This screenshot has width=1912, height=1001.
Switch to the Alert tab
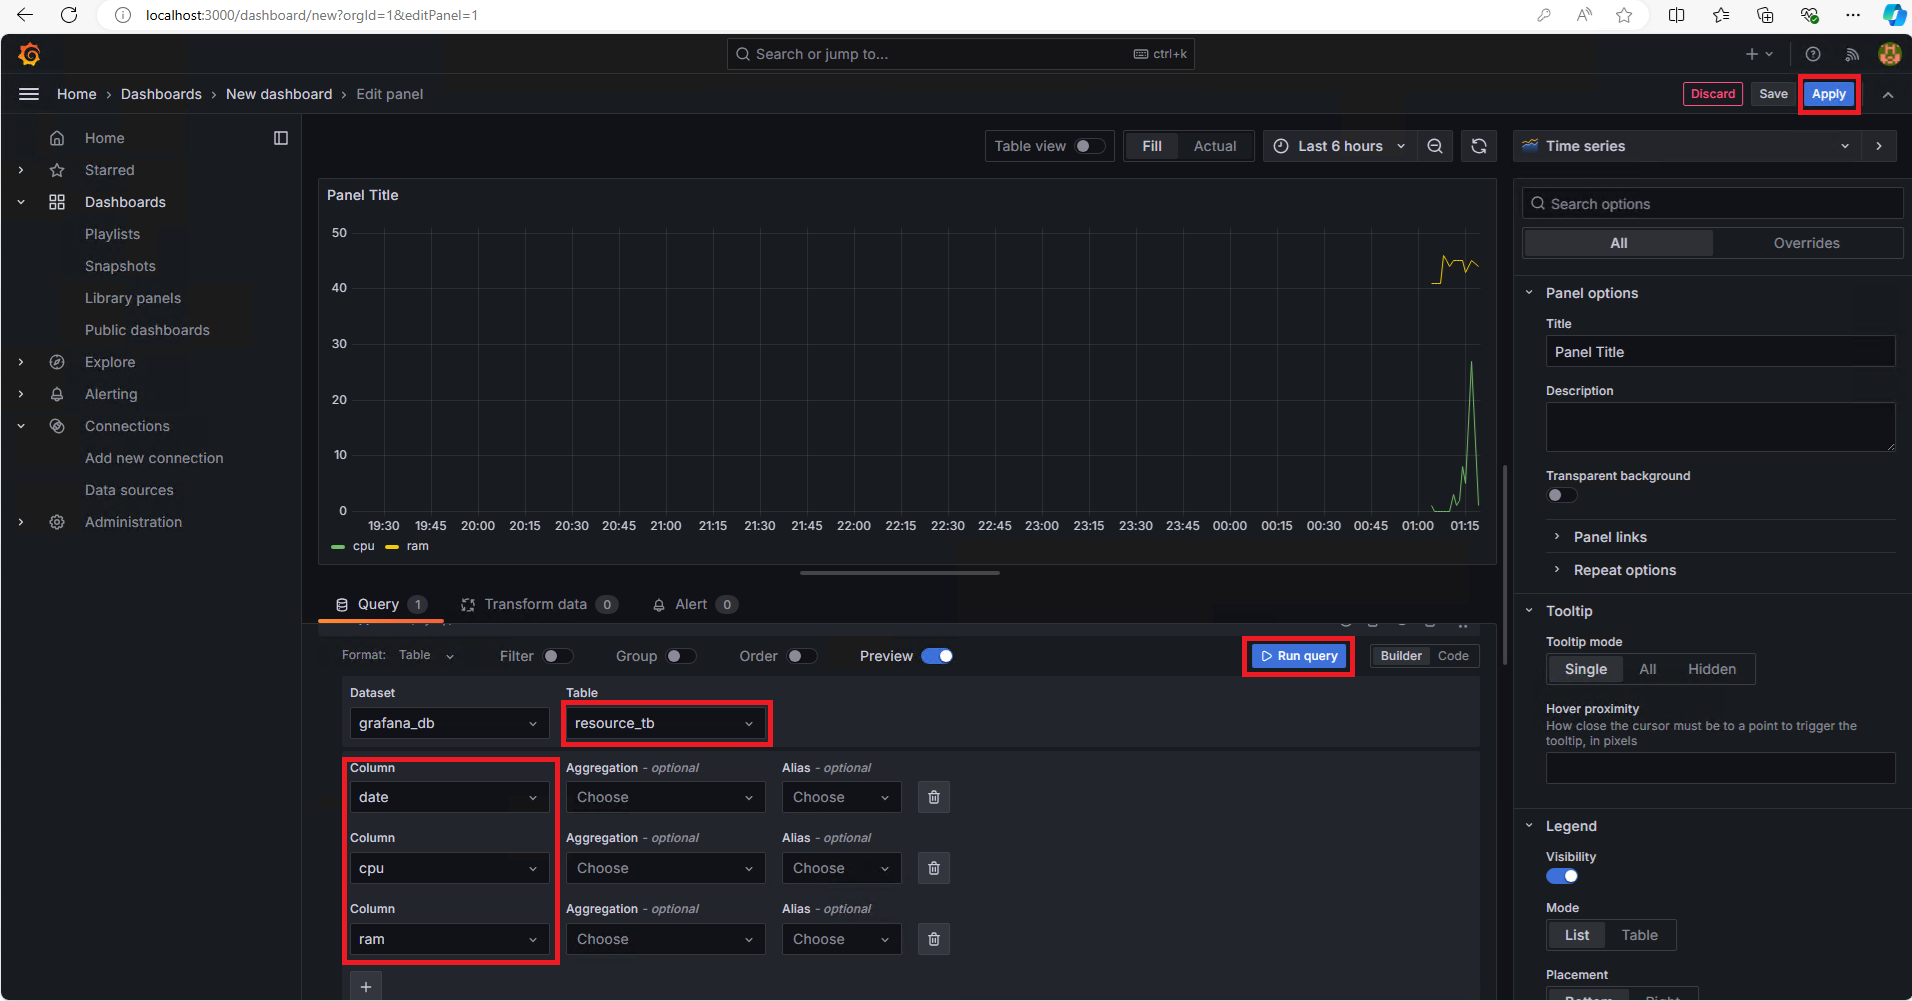[x=695, y=604]
